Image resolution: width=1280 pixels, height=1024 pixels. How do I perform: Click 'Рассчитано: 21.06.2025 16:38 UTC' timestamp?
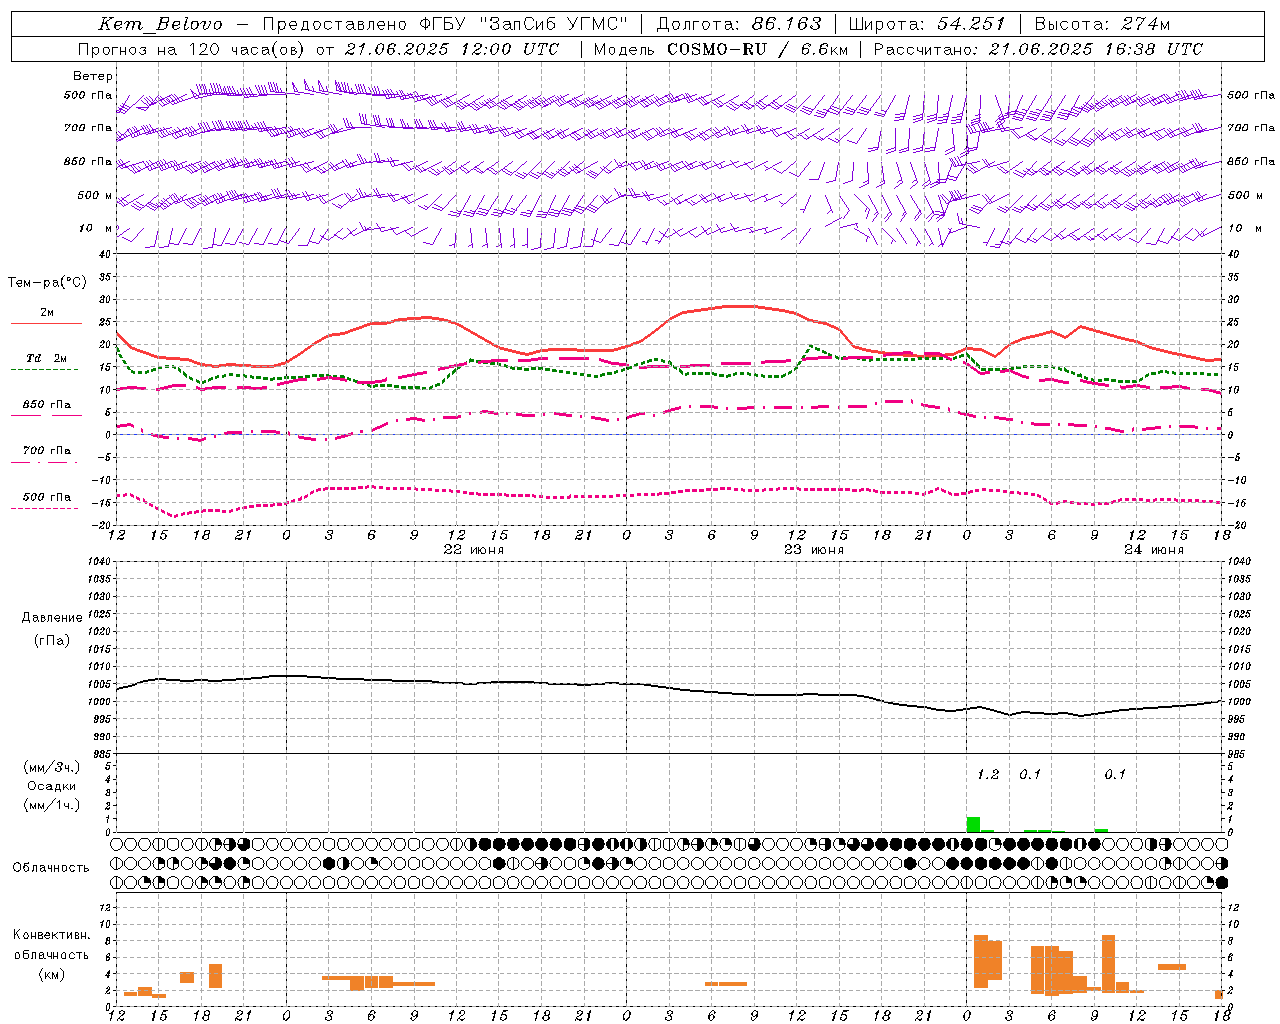1038,49
